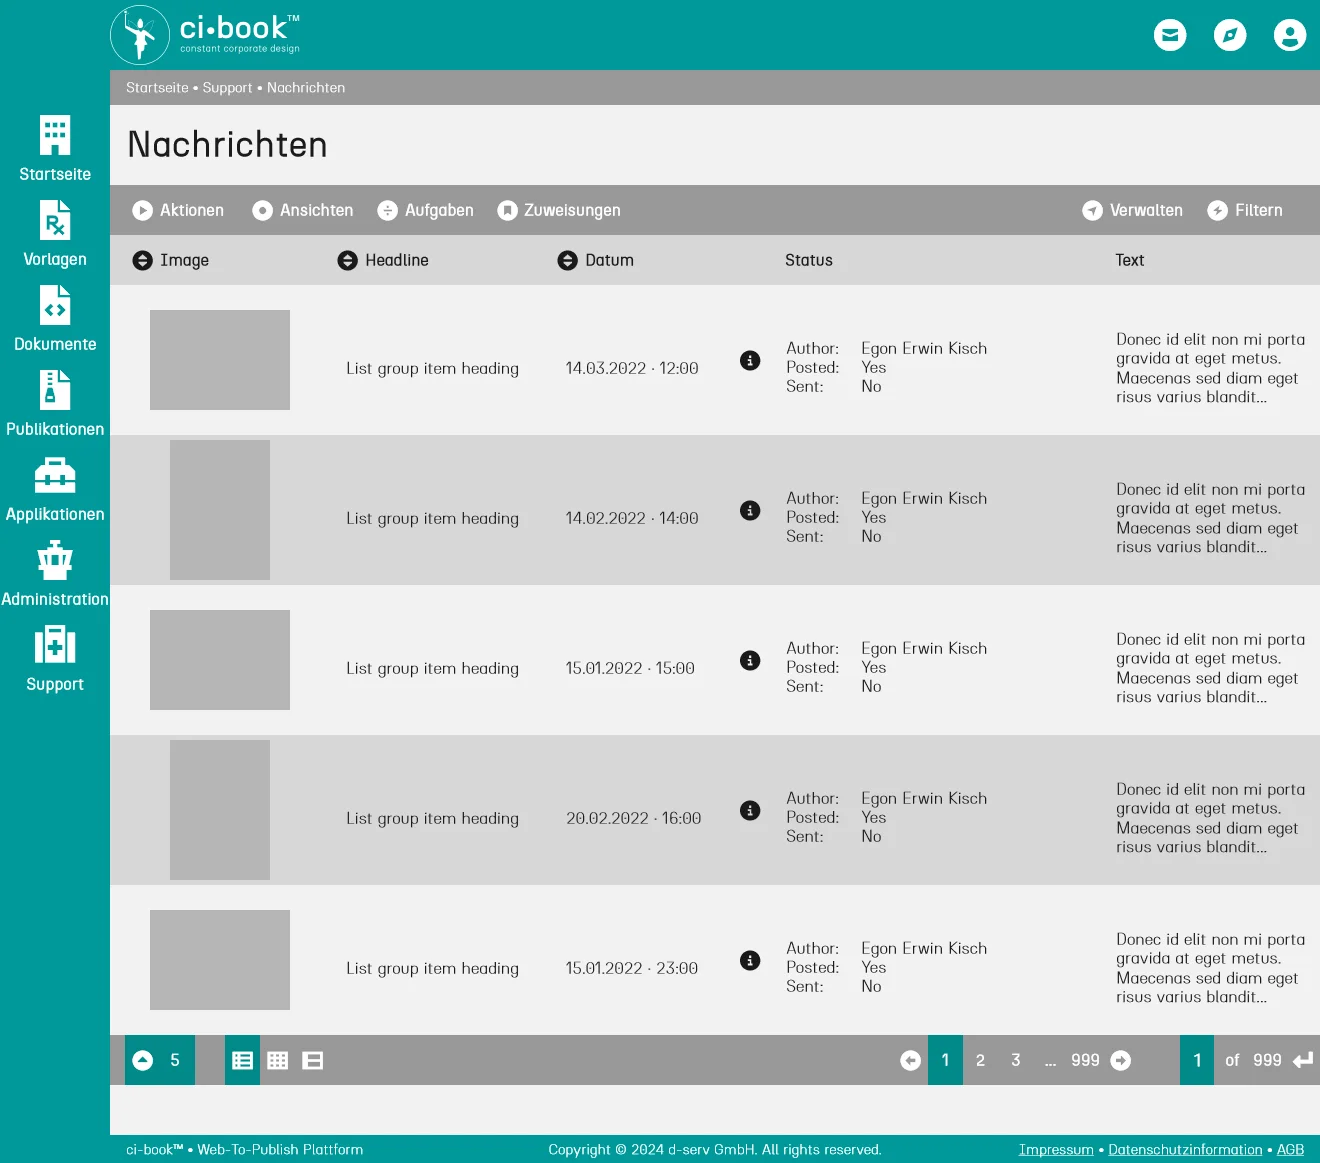This screenshot has height=1163, width=1320.
Task: Open Dokumente in sidebar
Action: click(55, 319)
